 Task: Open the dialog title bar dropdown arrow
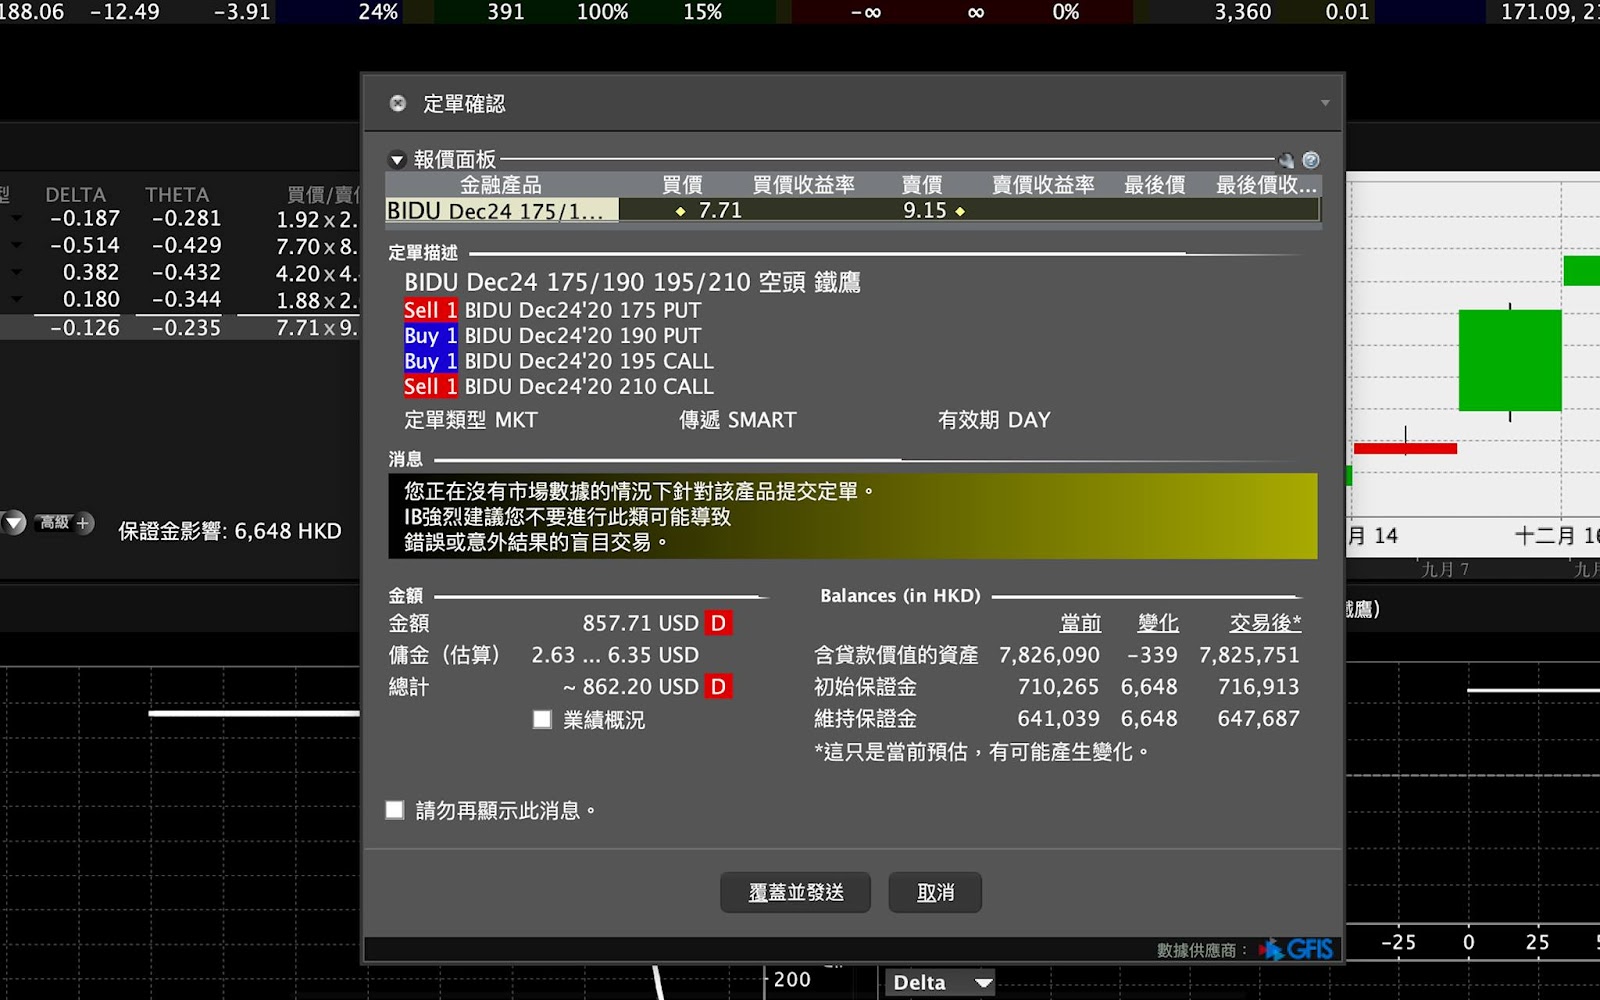pos(1325,103)
